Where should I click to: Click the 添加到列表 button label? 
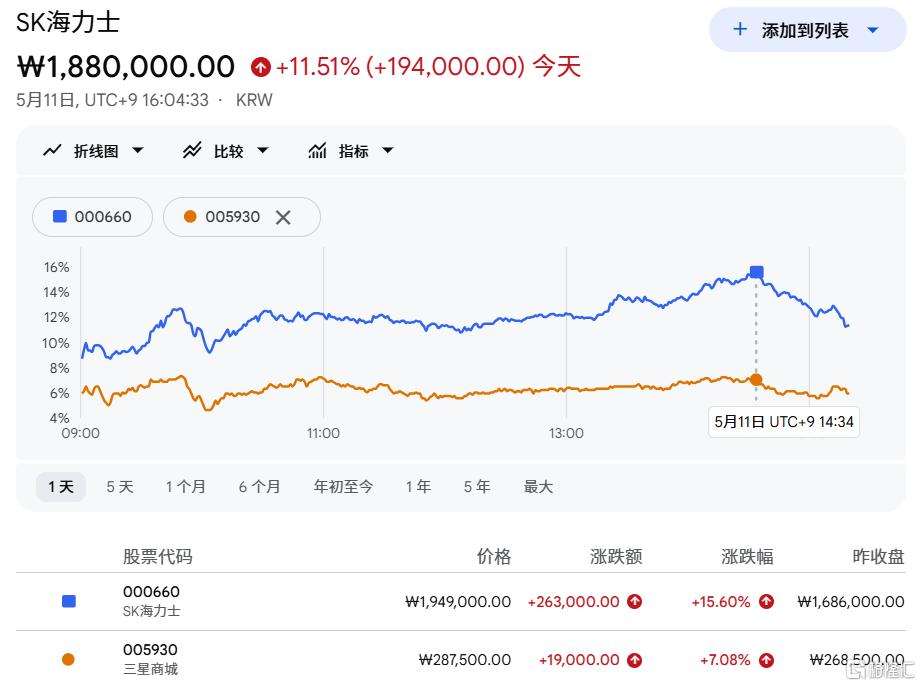[805, 30]
